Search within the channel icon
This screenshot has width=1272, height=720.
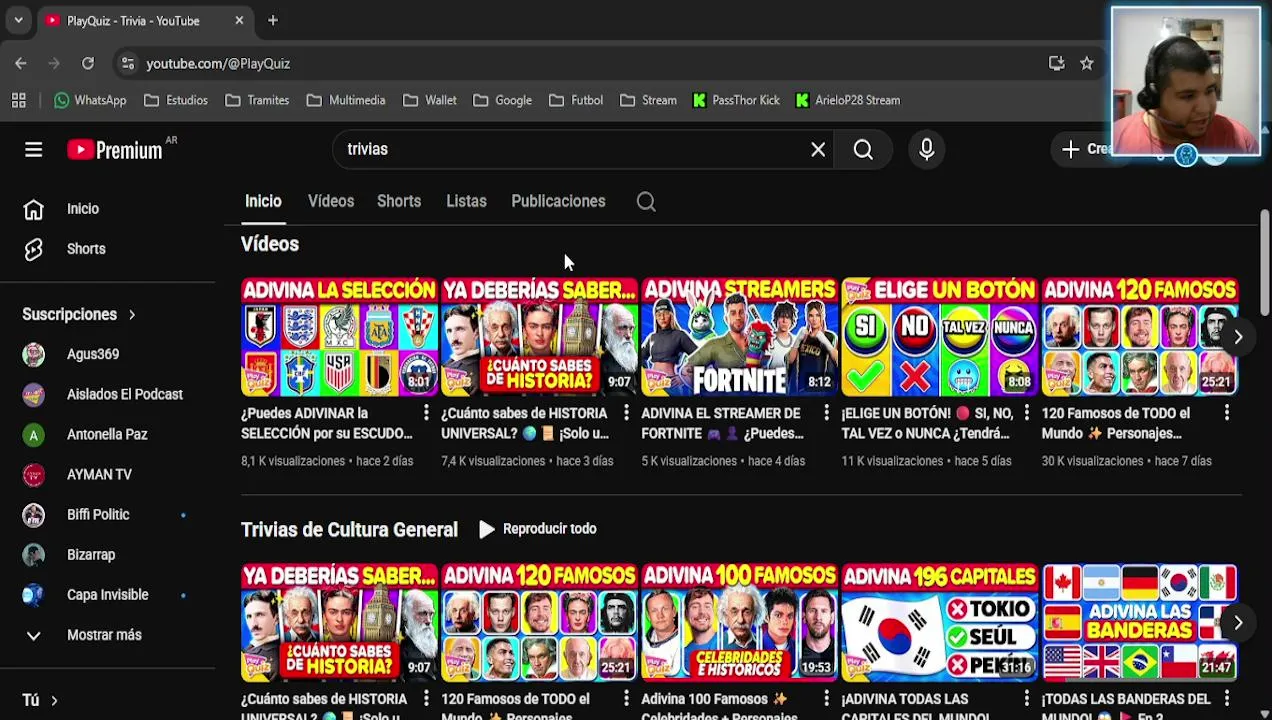point(646,201)
